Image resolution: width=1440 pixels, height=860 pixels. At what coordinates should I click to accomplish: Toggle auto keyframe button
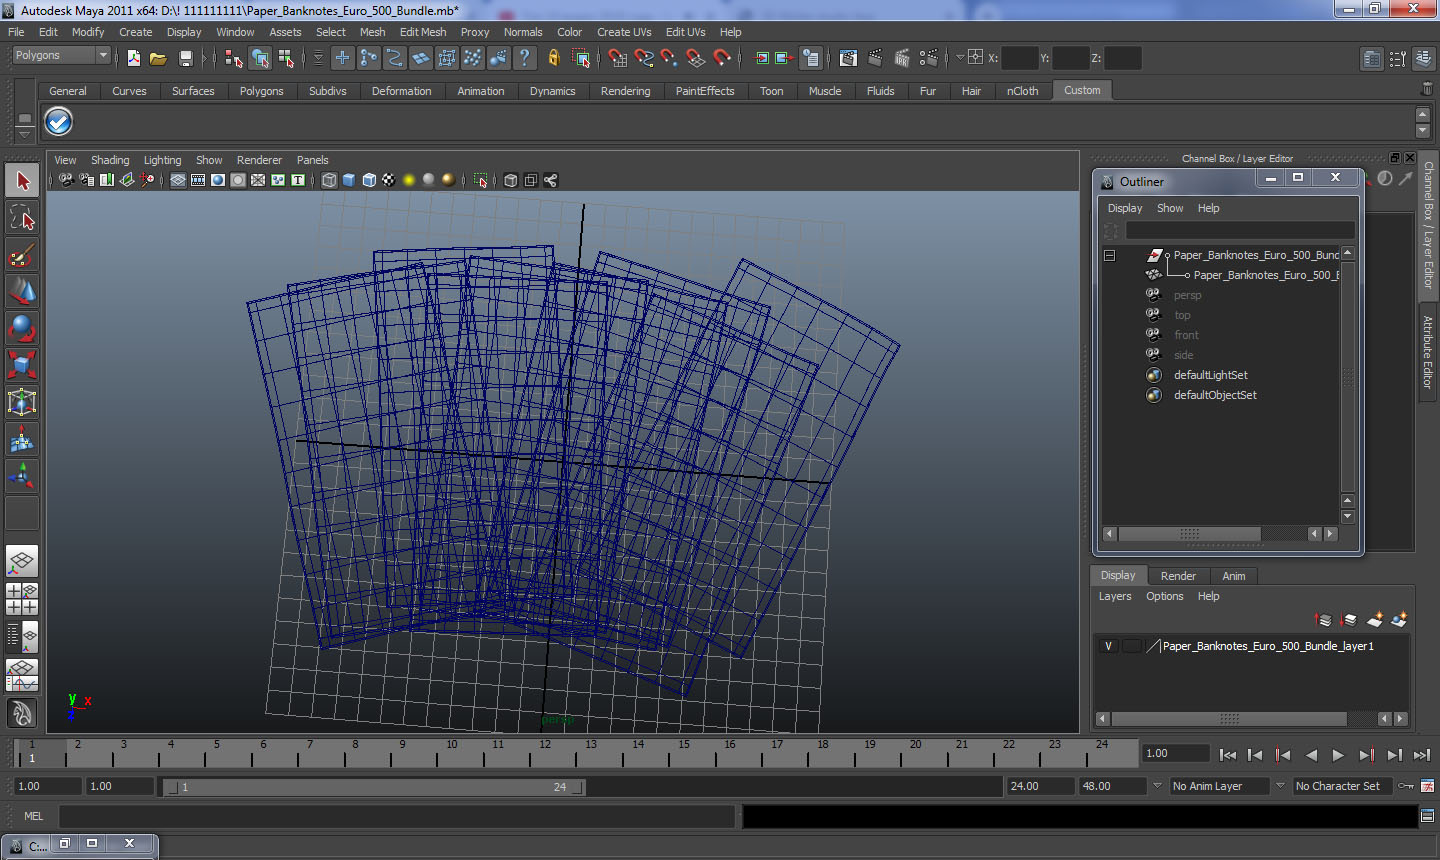click(x=1406, y=786)
